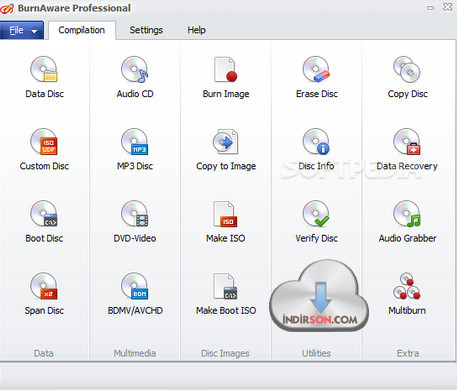Select the Make Boot ISO tool

click(x=226, y=294)
